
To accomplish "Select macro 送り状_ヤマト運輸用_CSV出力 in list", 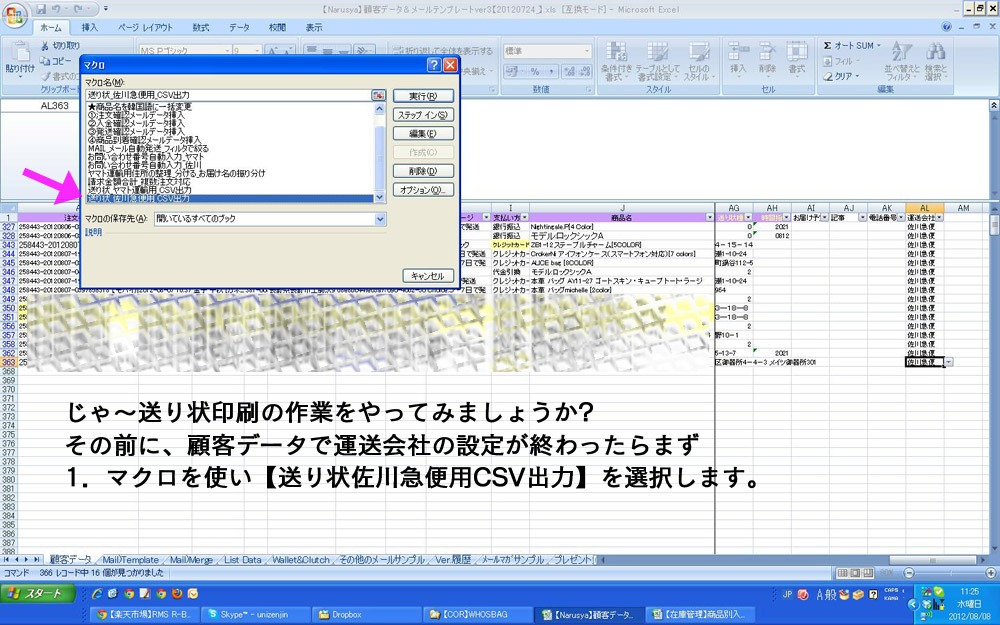I will point(140,190).
